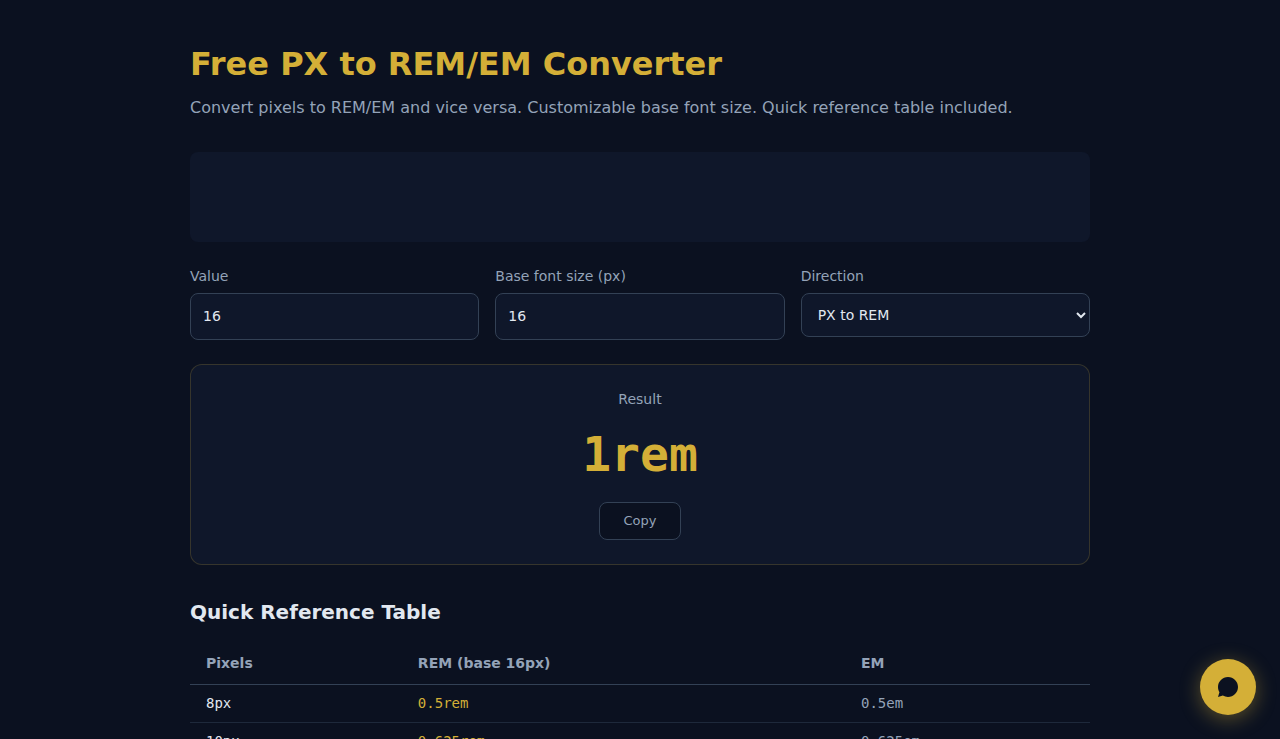Screen dimensions: 1280x739
Task: Focus the Value input field
Action: click(334, 316)
